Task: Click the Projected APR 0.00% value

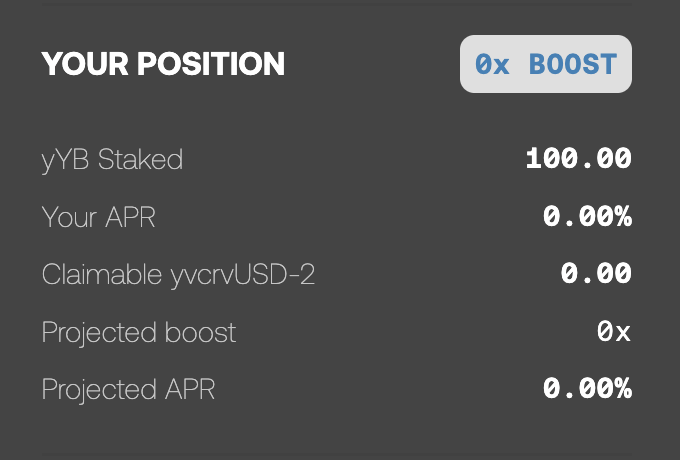Action: tap(587, 389)
